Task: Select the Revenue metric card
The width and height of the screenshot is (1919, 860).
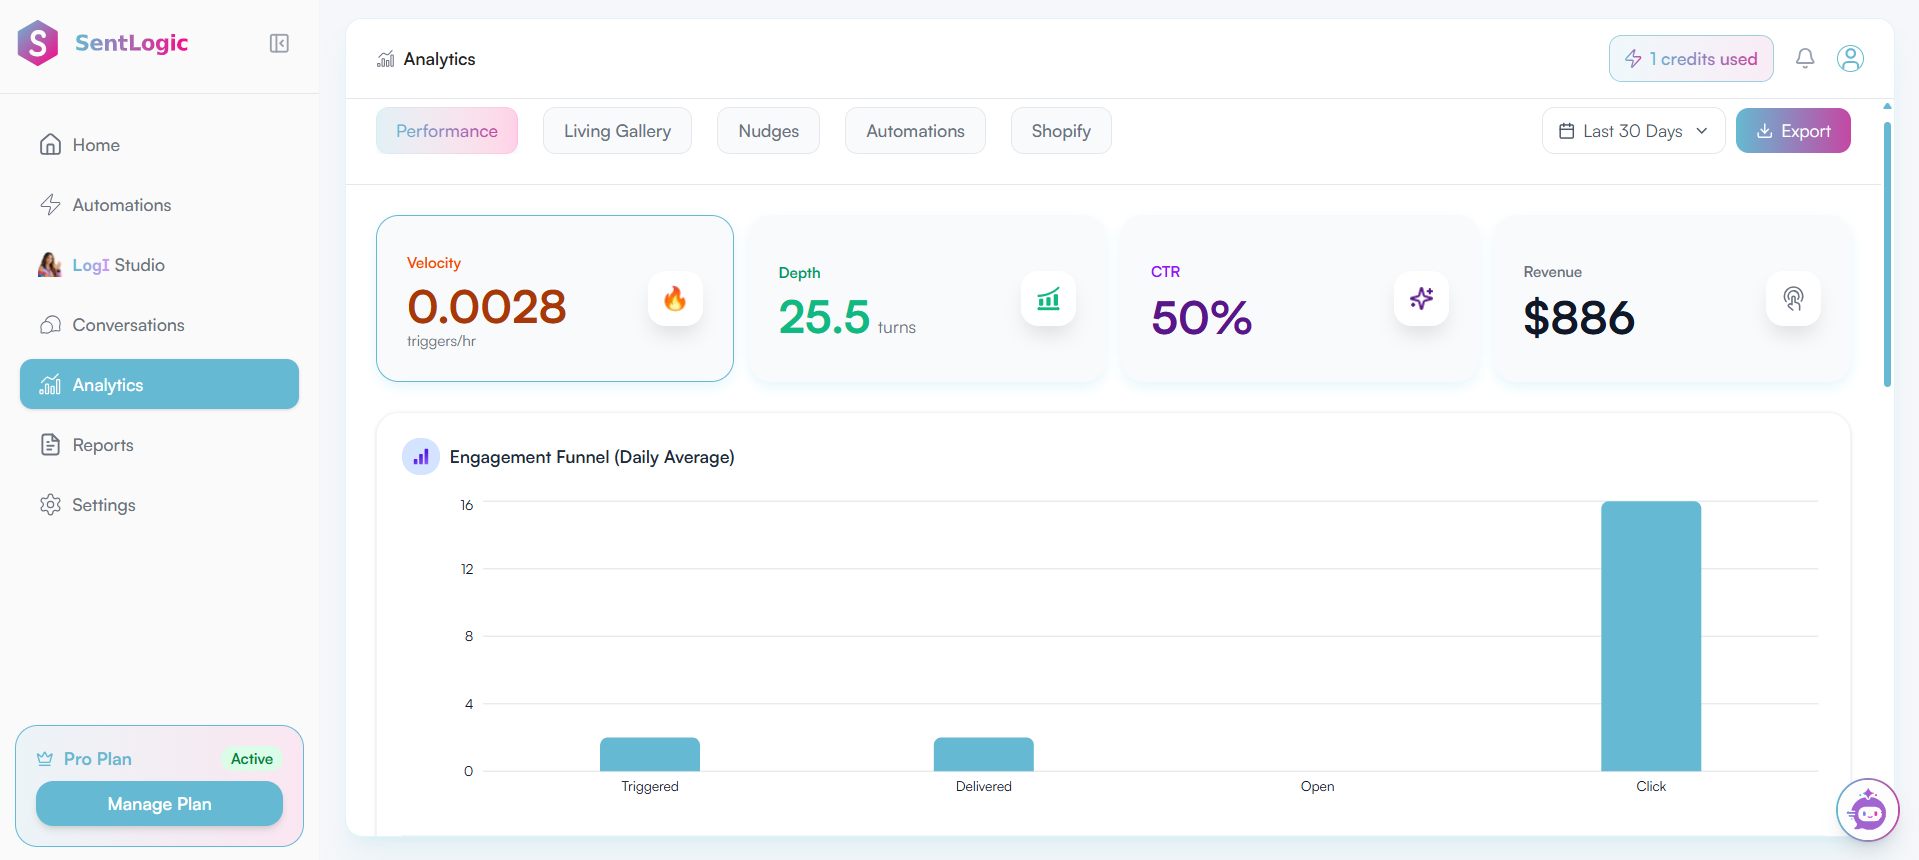Action: pos(1672,298)
